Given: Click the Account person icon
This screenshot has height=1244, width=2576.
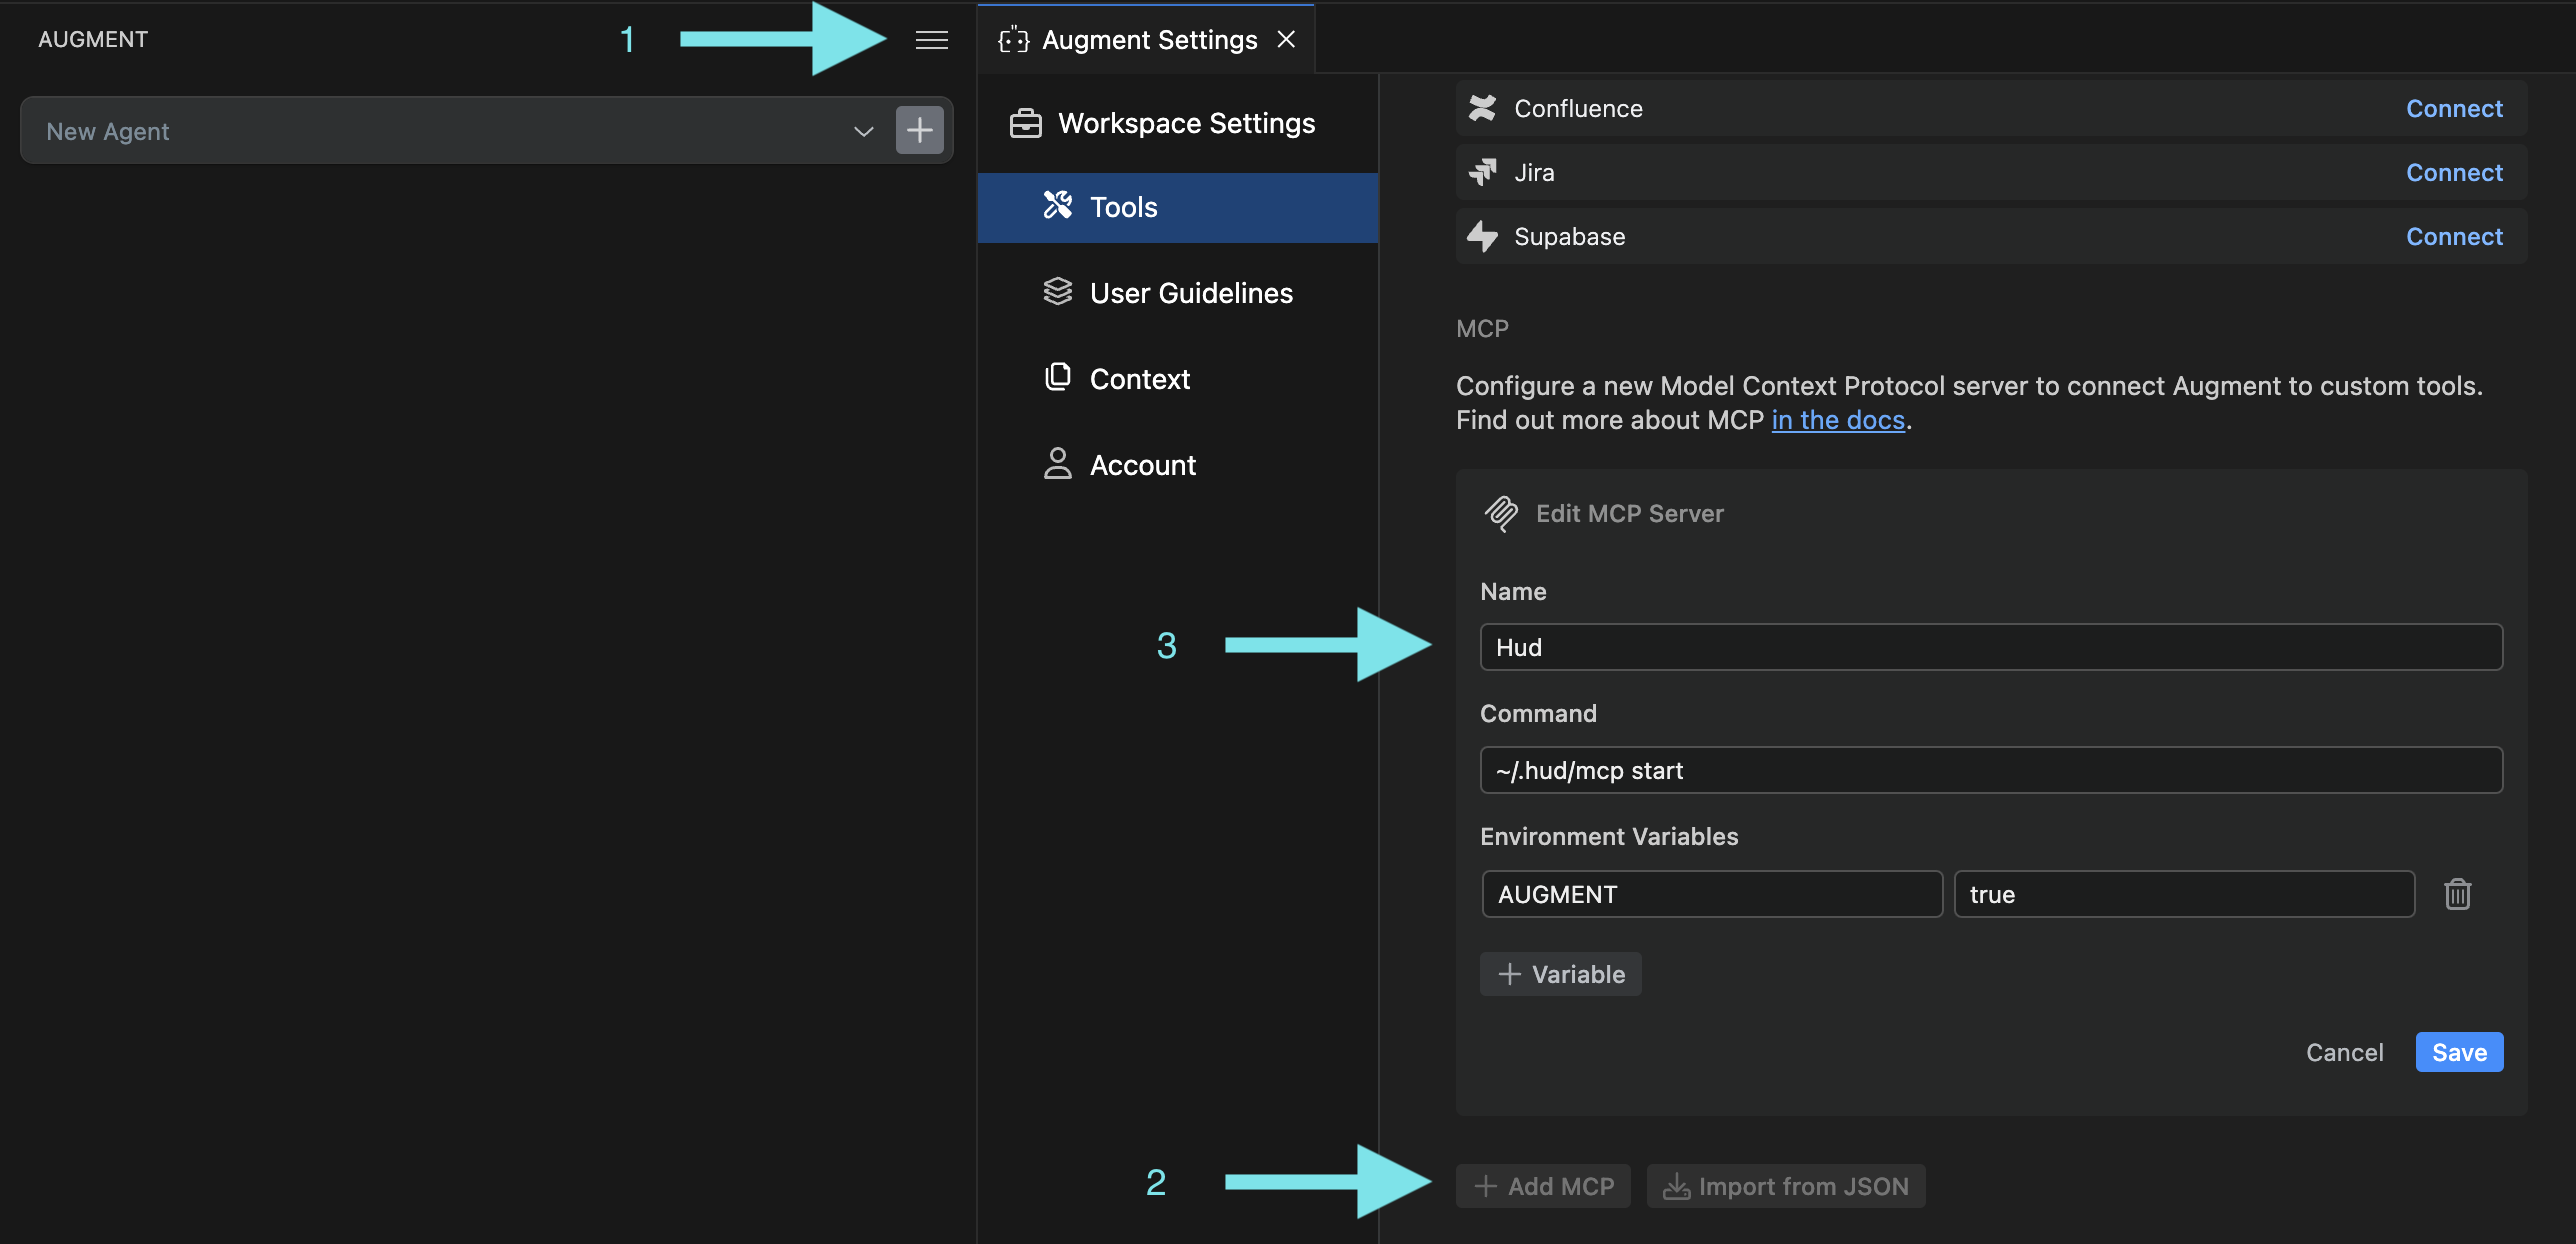Looking at the screenshot, I should point(1057,463).
